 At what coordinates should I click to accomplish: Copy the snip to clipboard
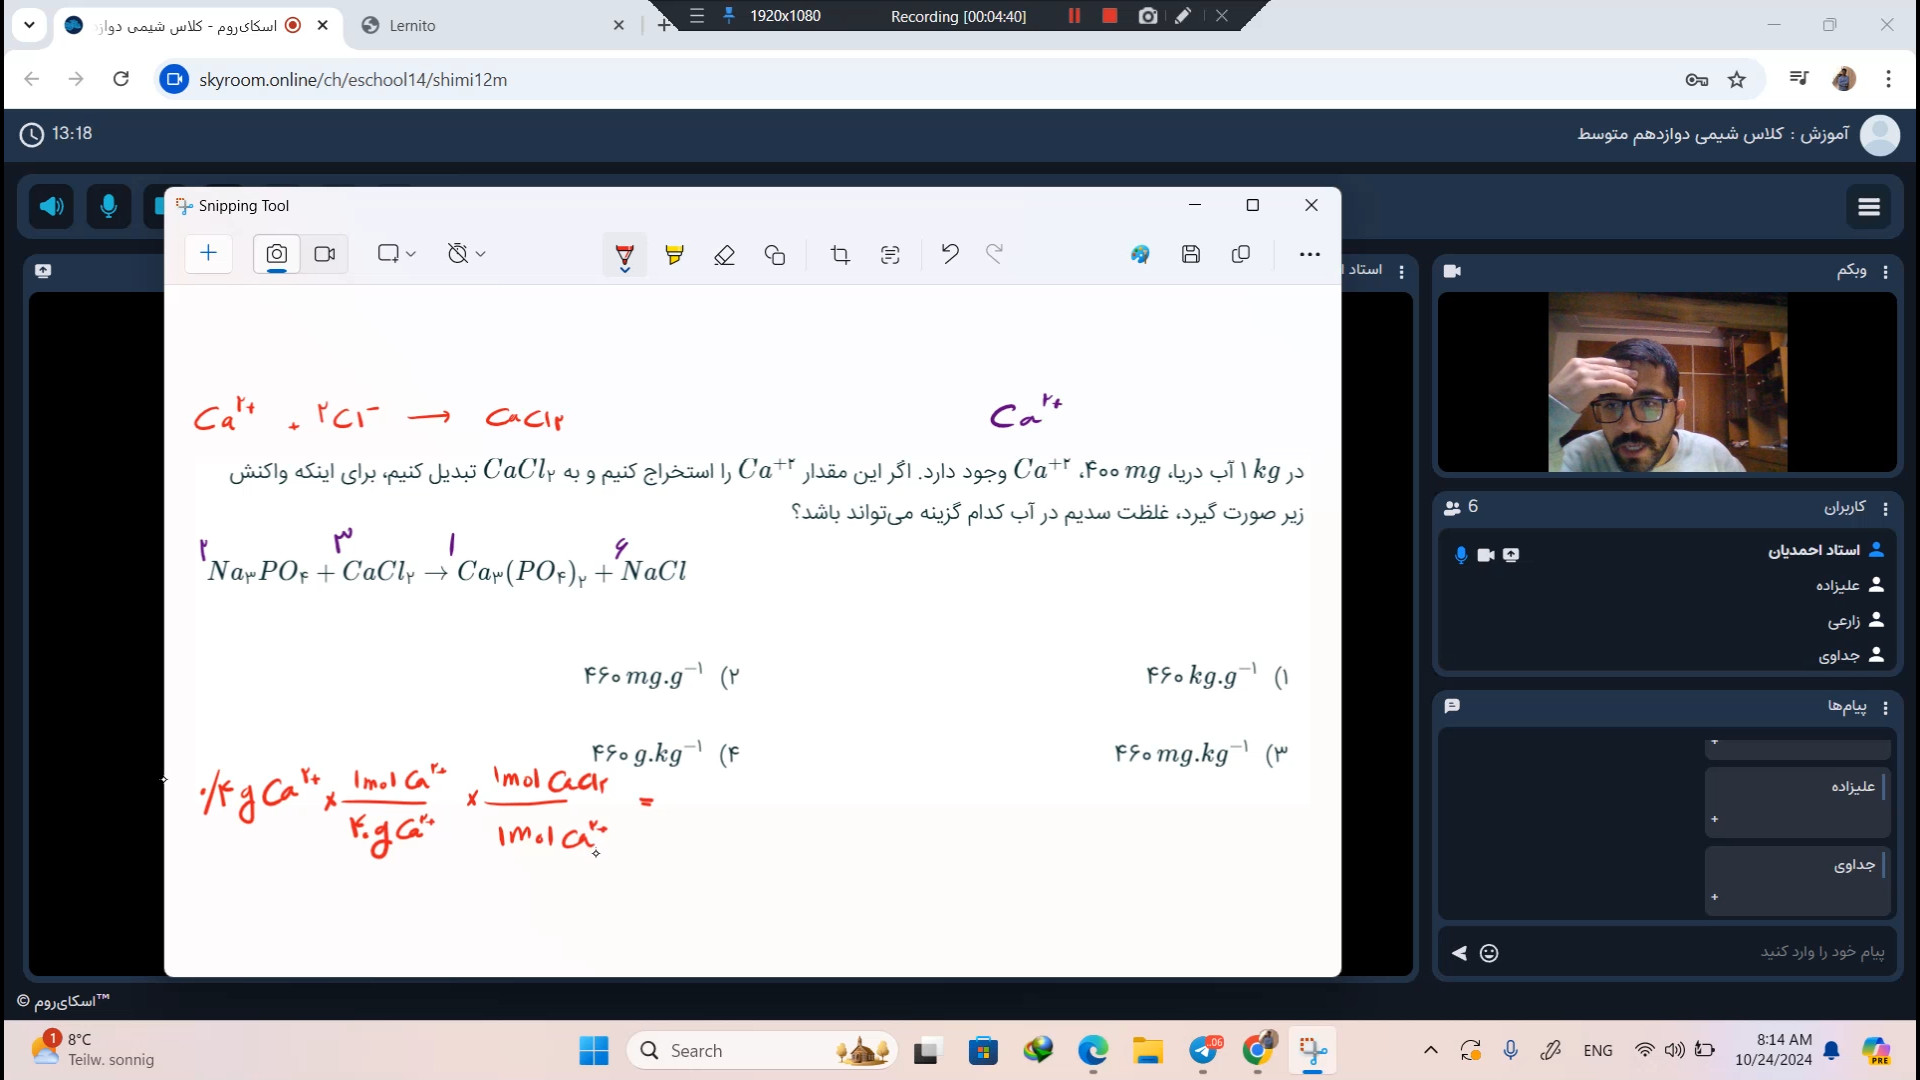[x=1241, y=254]
